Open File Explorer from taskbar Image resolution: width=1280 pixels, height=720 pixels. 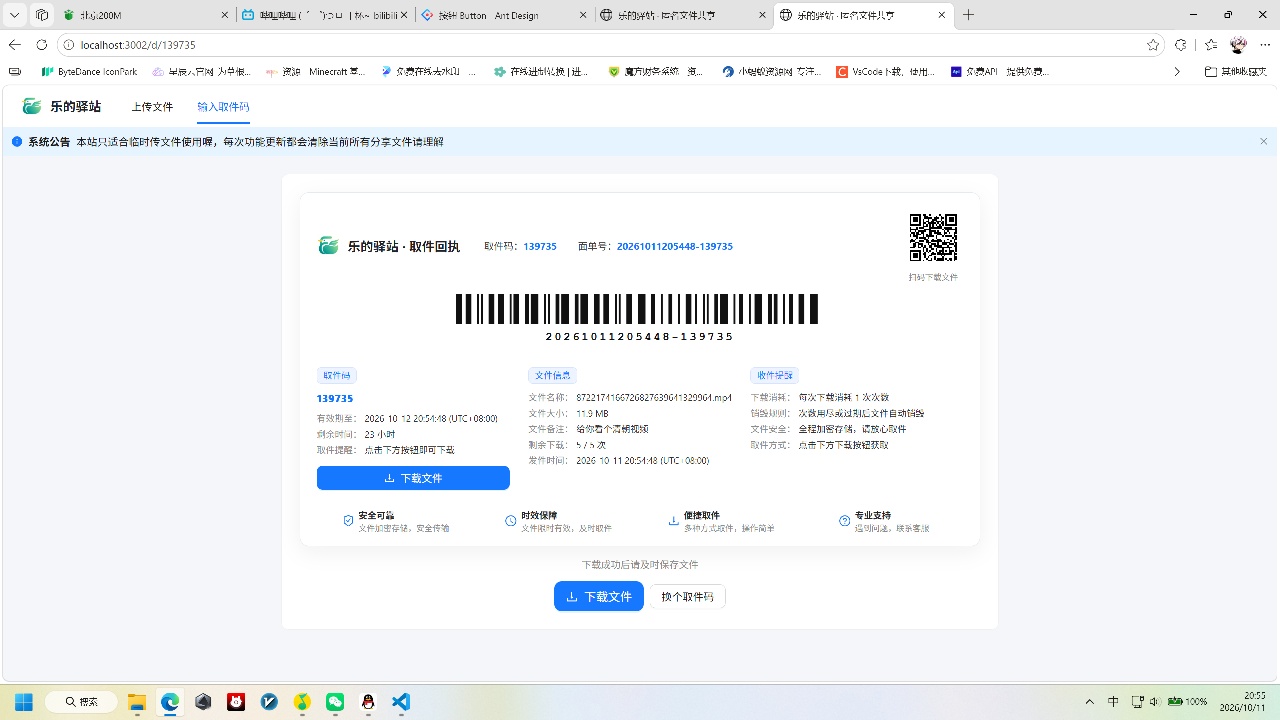point(137,702)
